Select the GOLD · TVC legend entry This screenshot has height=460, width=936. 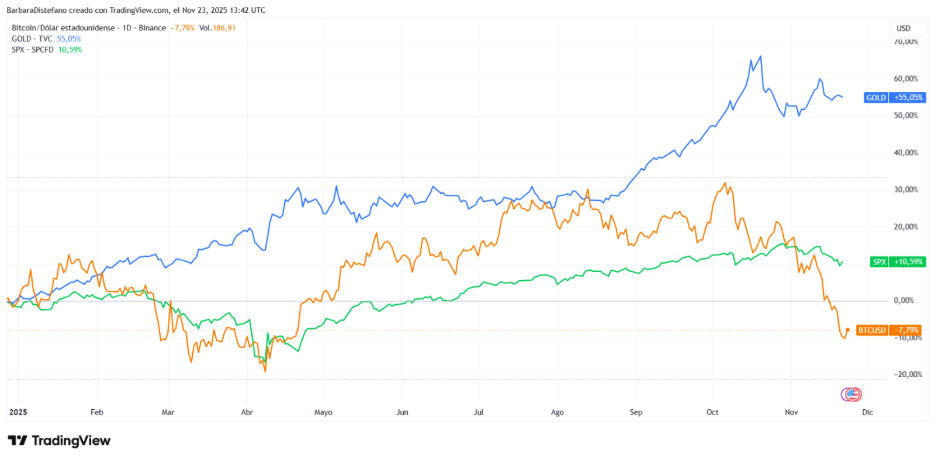(32, 38)
